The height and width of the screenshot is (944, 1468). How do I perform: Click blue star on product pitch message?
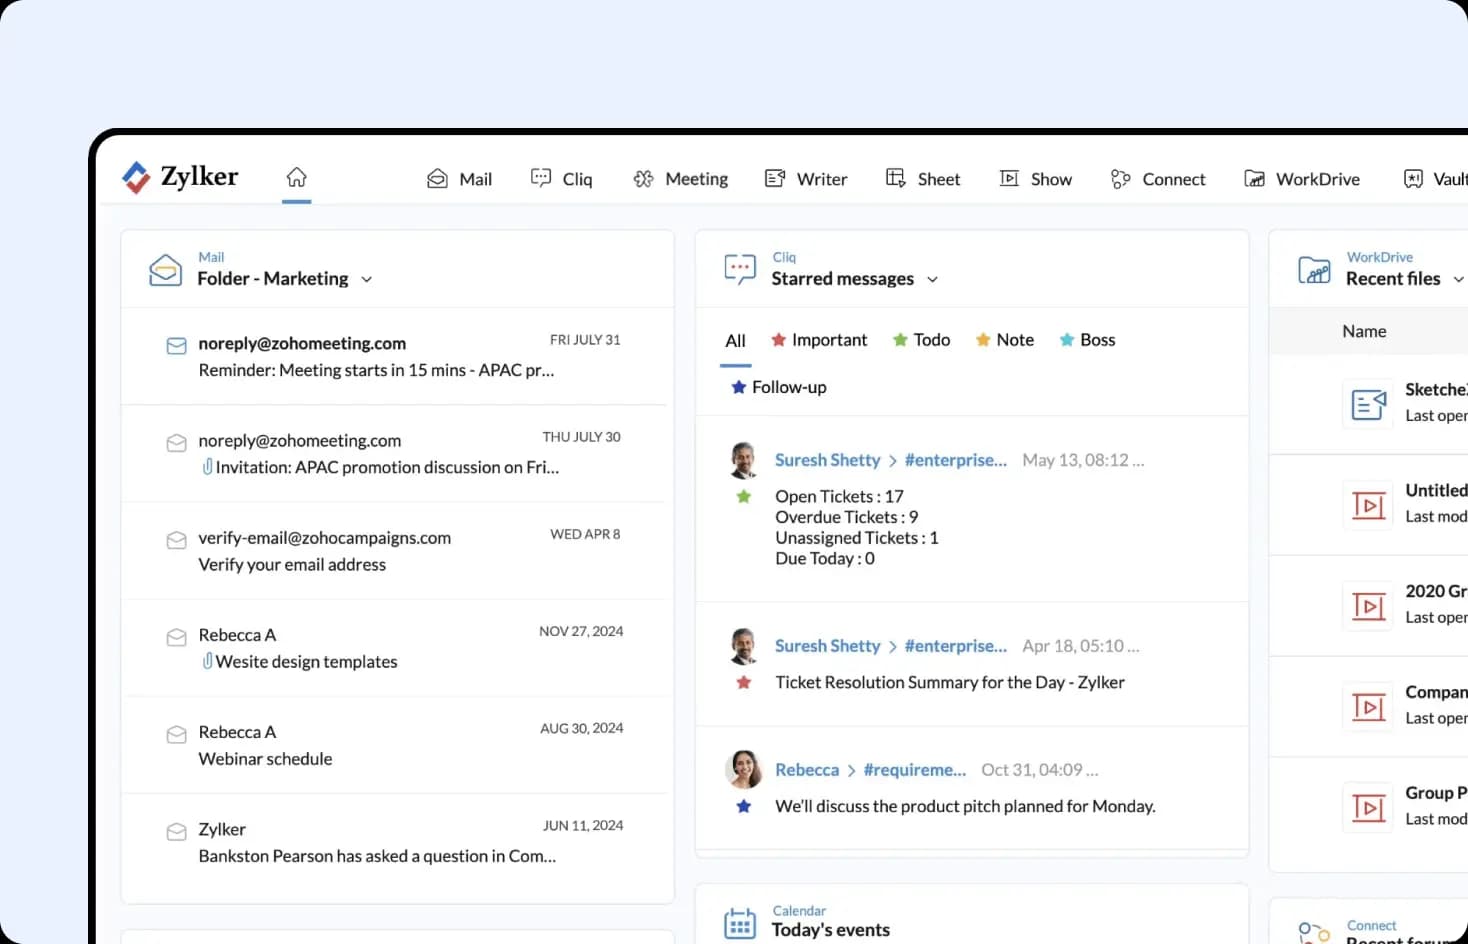click(743, 806)
